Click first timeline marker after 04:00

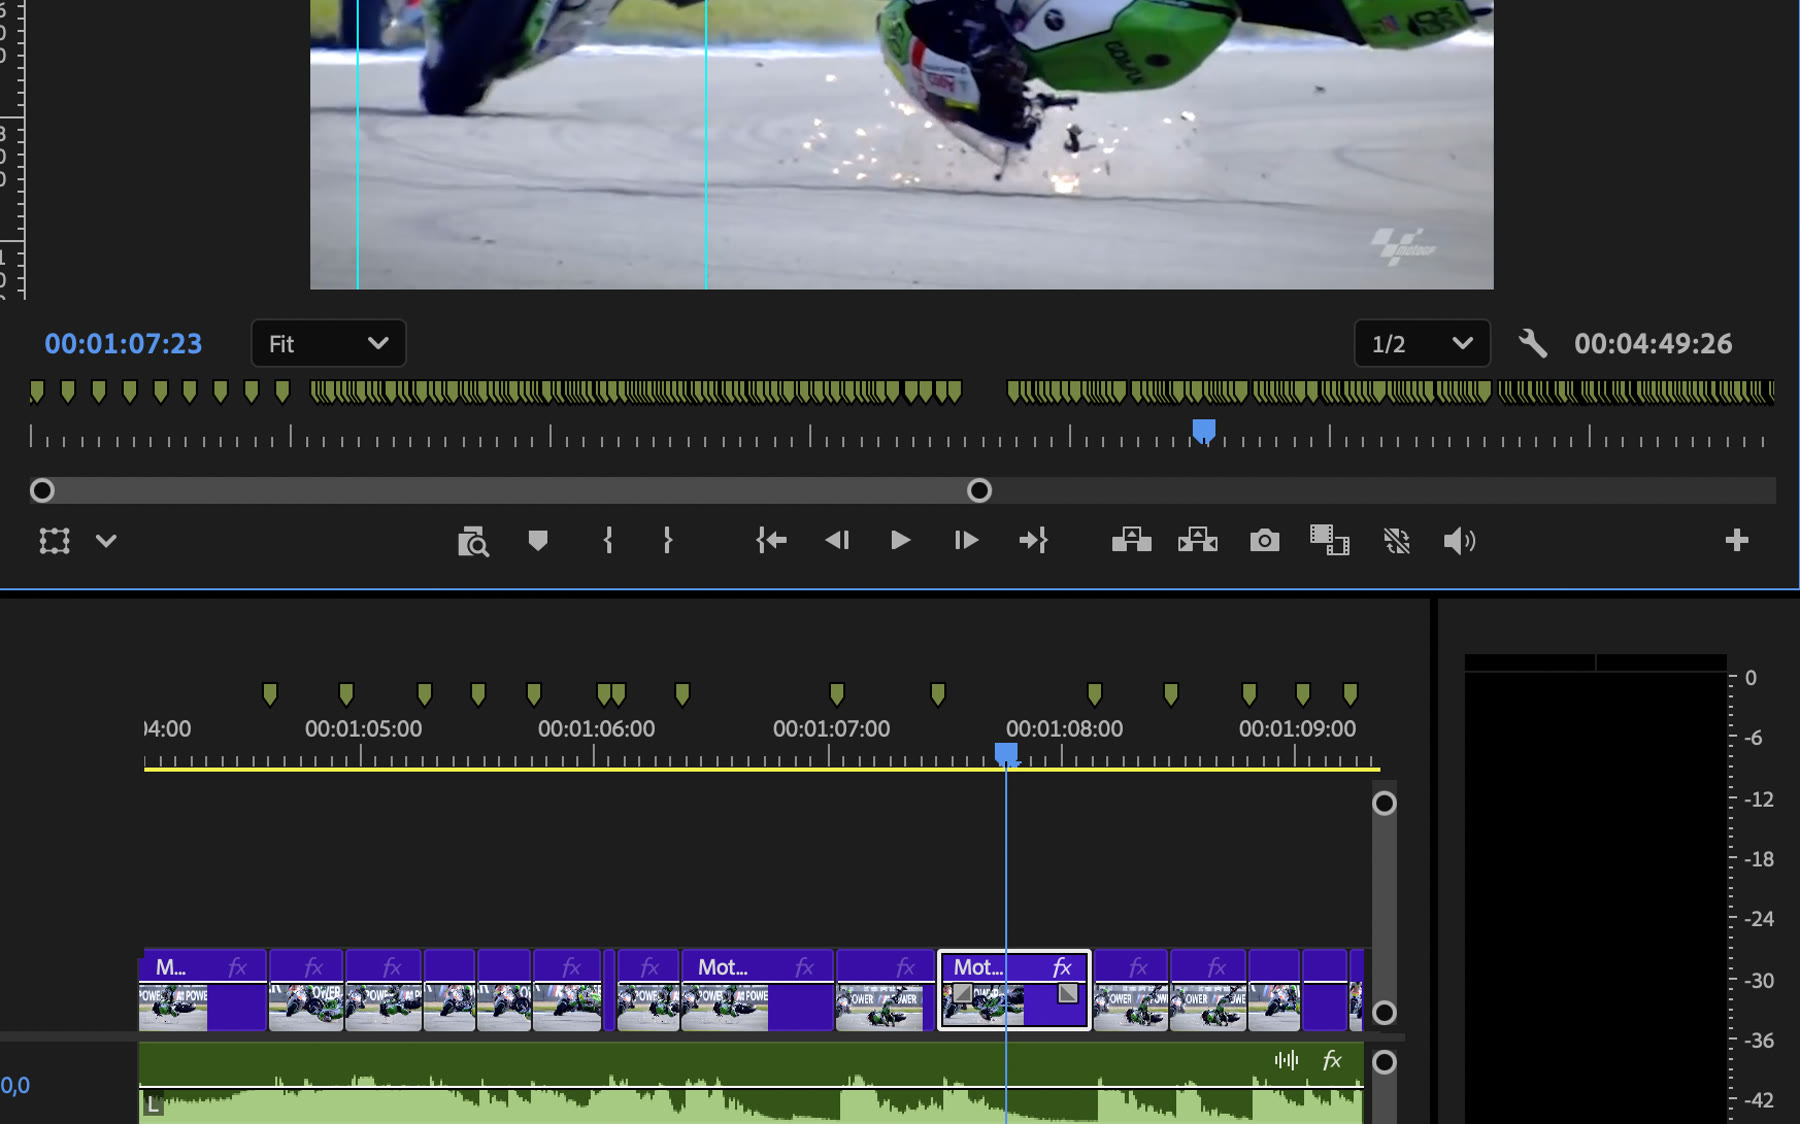(x=270, y=694)
